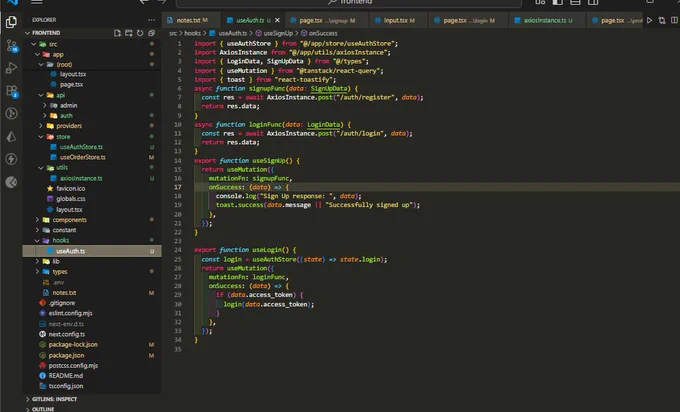
Task: Expand the OUTLINE section
Action: coord(28,409)
